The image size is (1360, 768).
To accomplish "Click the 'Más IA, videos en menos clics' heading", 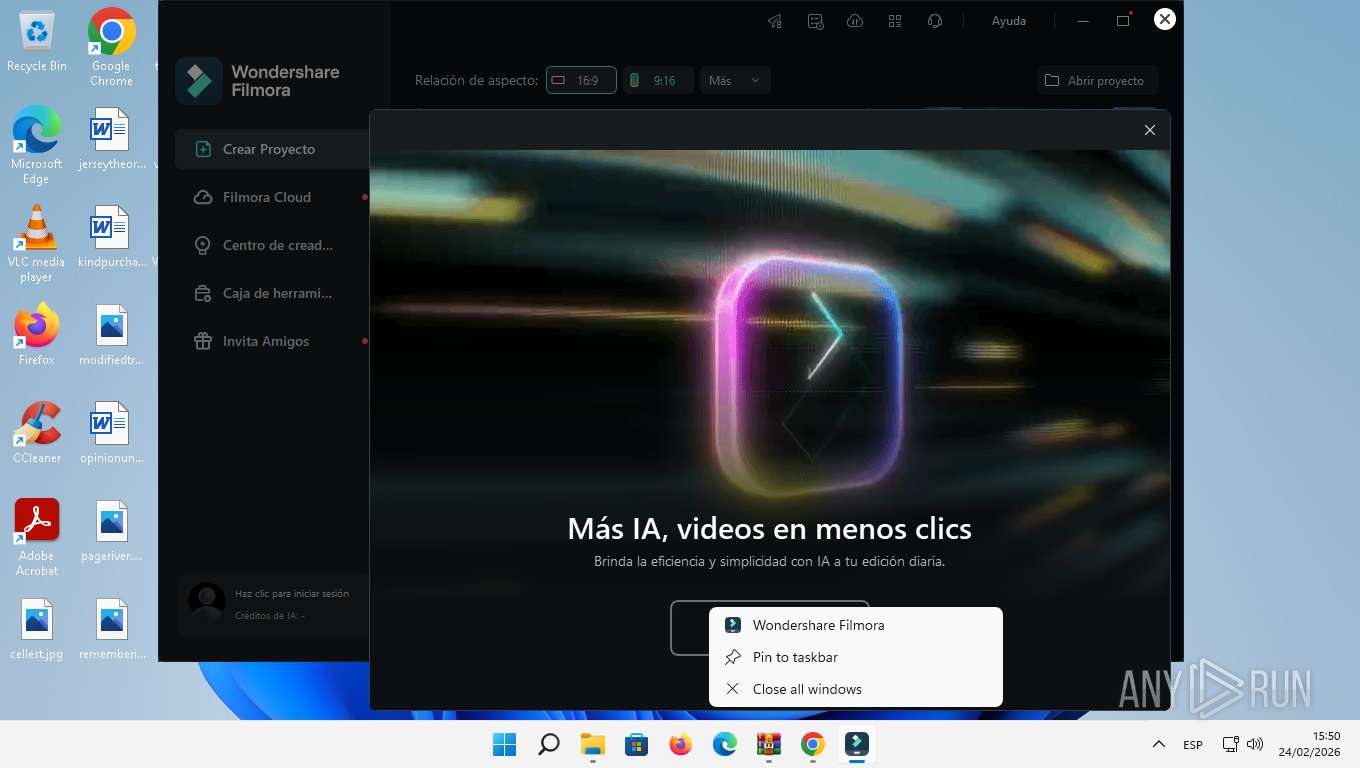I will 769,528.
